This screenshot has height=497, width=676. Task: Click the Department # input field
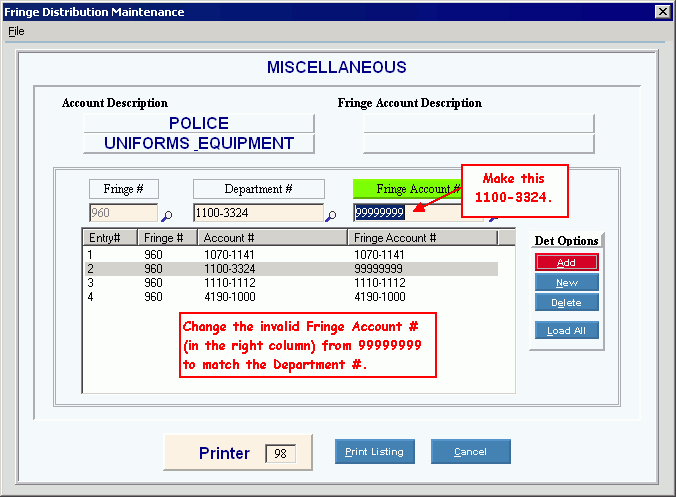coord(257,213)
